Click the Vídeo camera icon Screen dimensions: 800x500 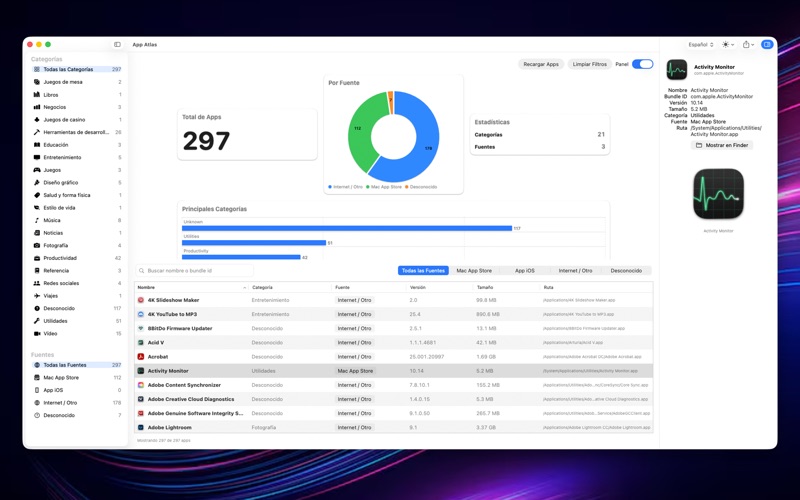[37, 334]
